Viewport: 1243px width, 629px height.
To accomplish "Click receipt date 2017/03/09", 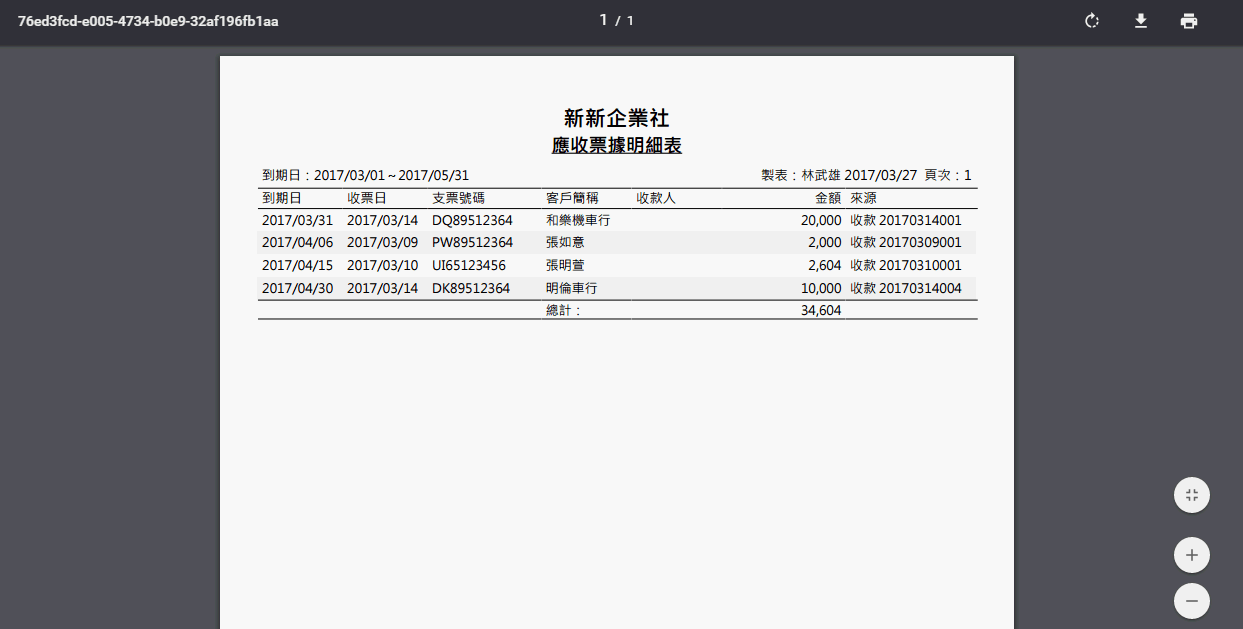I will (x=382, y=242).
